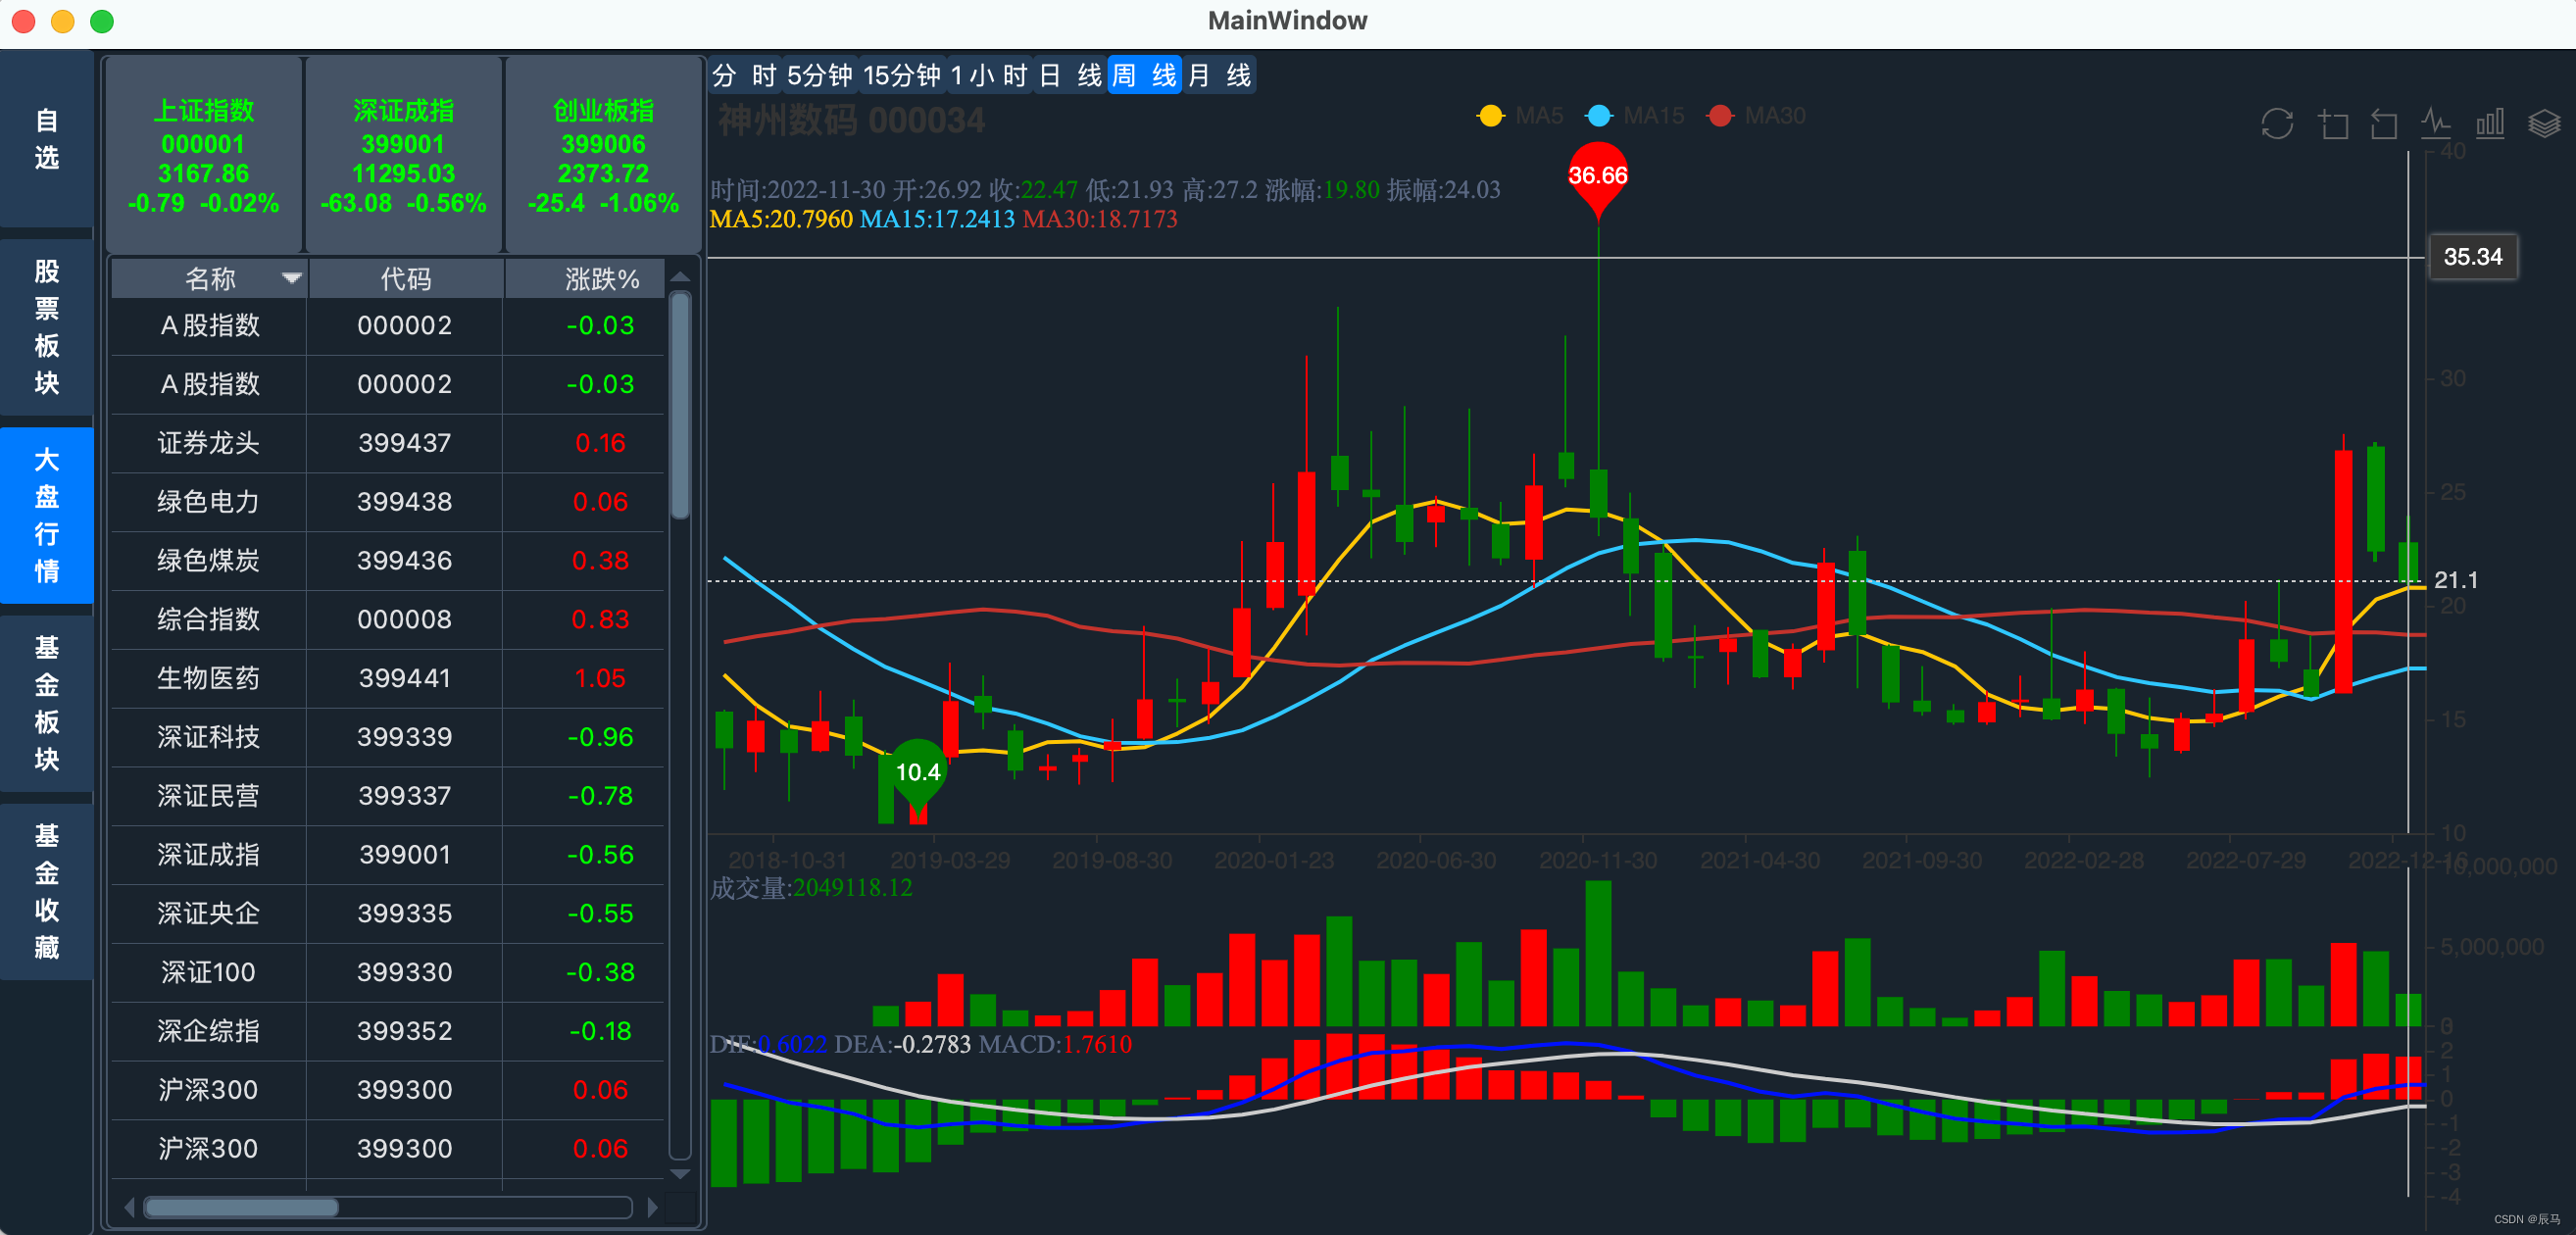Select the 日线 timeframe tab
Viewport: 2576px width, 1235px height.
pyautogui.click(x=1070, y=75)
